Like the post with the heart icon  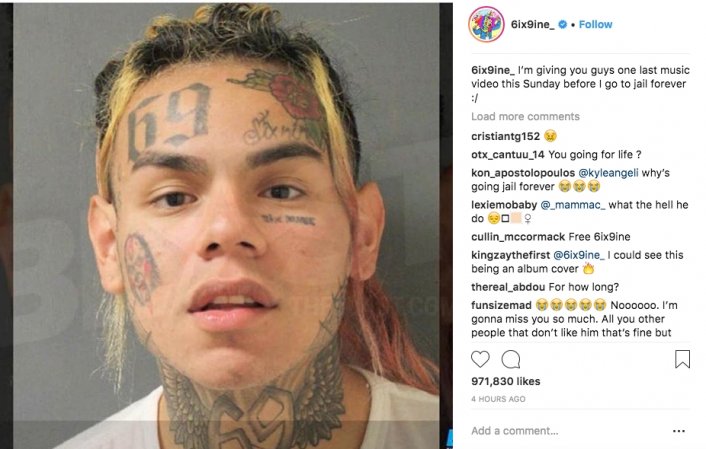tap(480, 359)
